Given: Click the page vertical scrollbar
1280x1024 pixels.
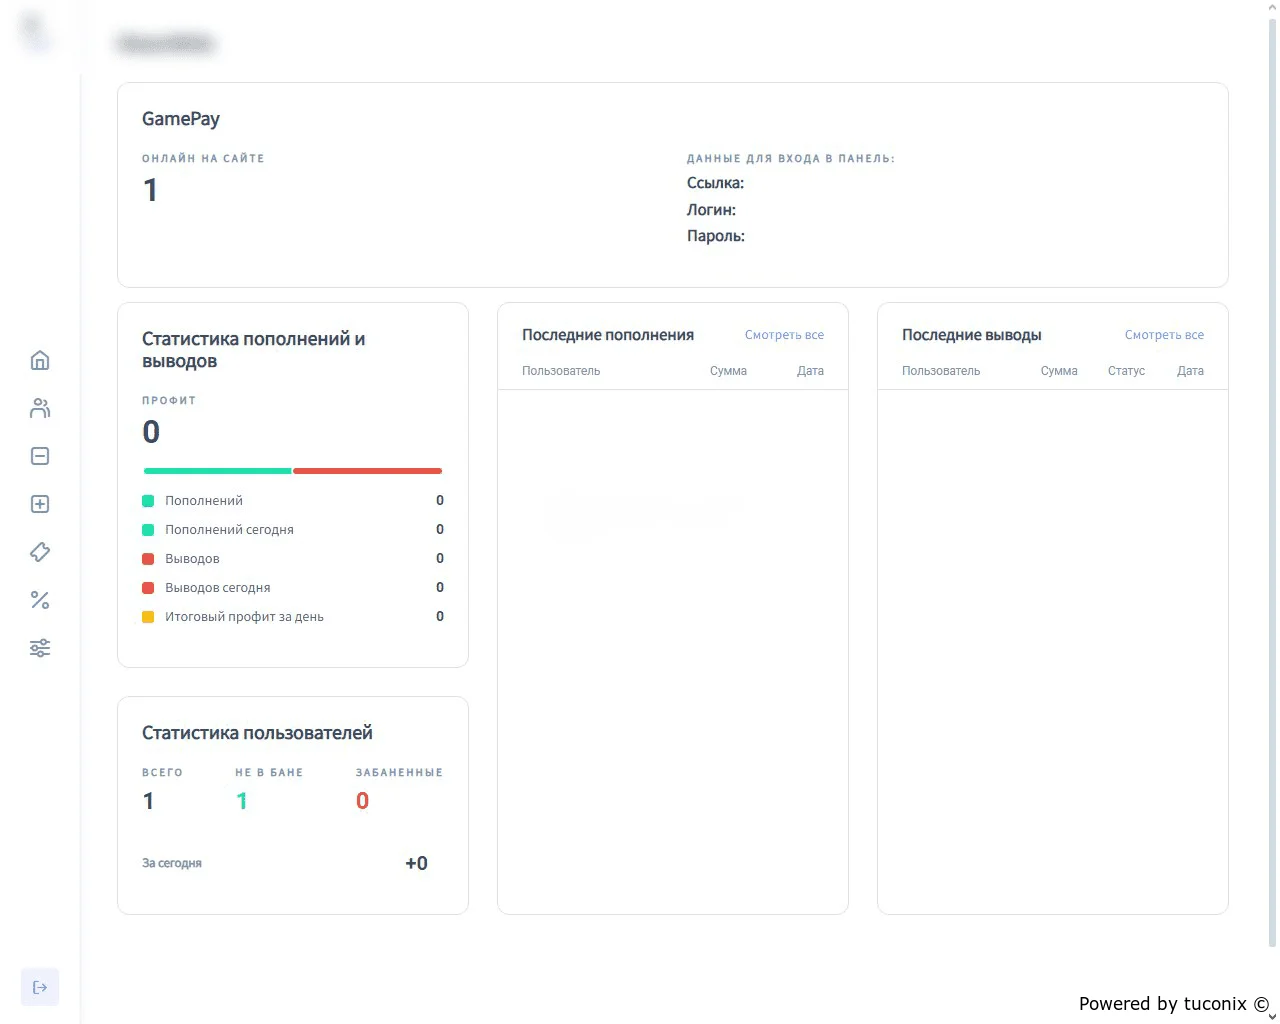Looking at the screenshot, I should [x=1272, y=480].
